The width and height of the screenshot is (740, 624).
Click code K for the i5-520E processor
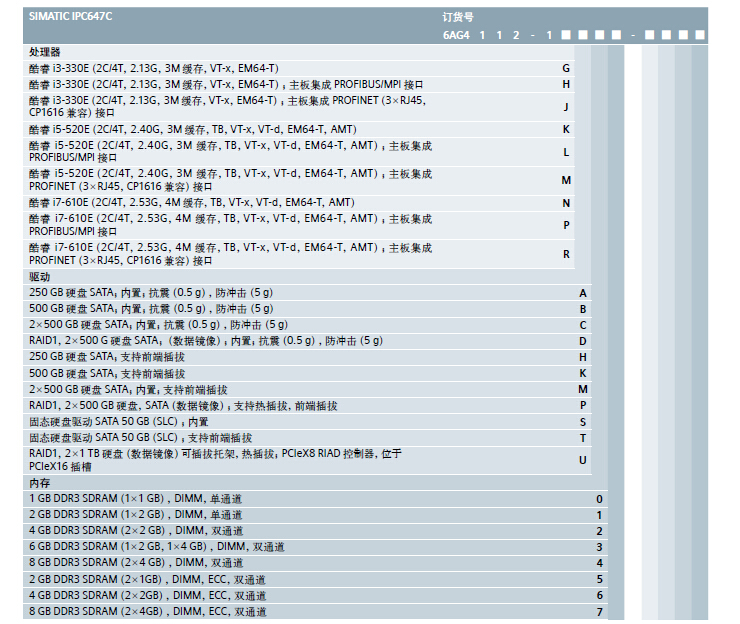point(566,130)
